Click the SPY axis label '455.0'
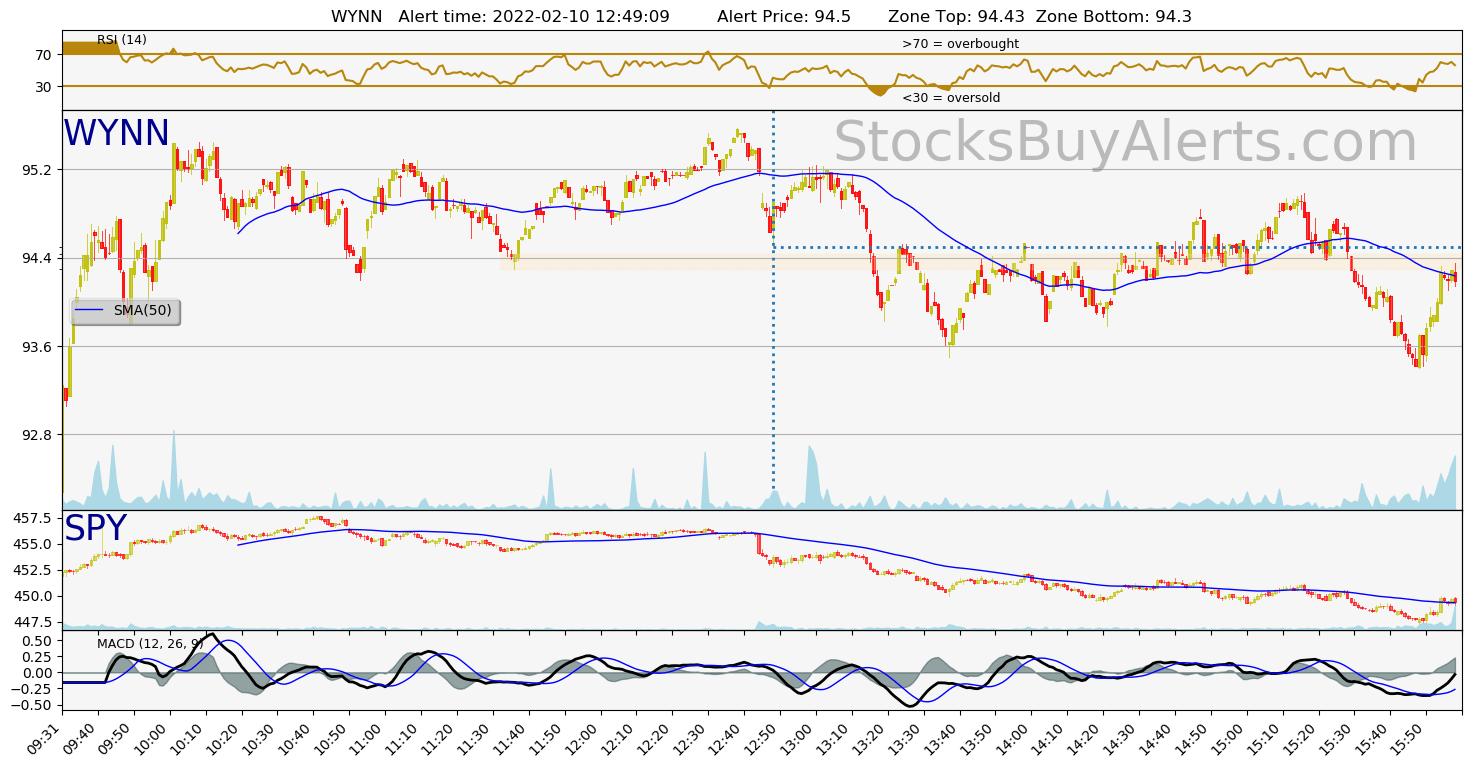Image resolution: width=1476 pixels, height=768 pixels. 32,544
